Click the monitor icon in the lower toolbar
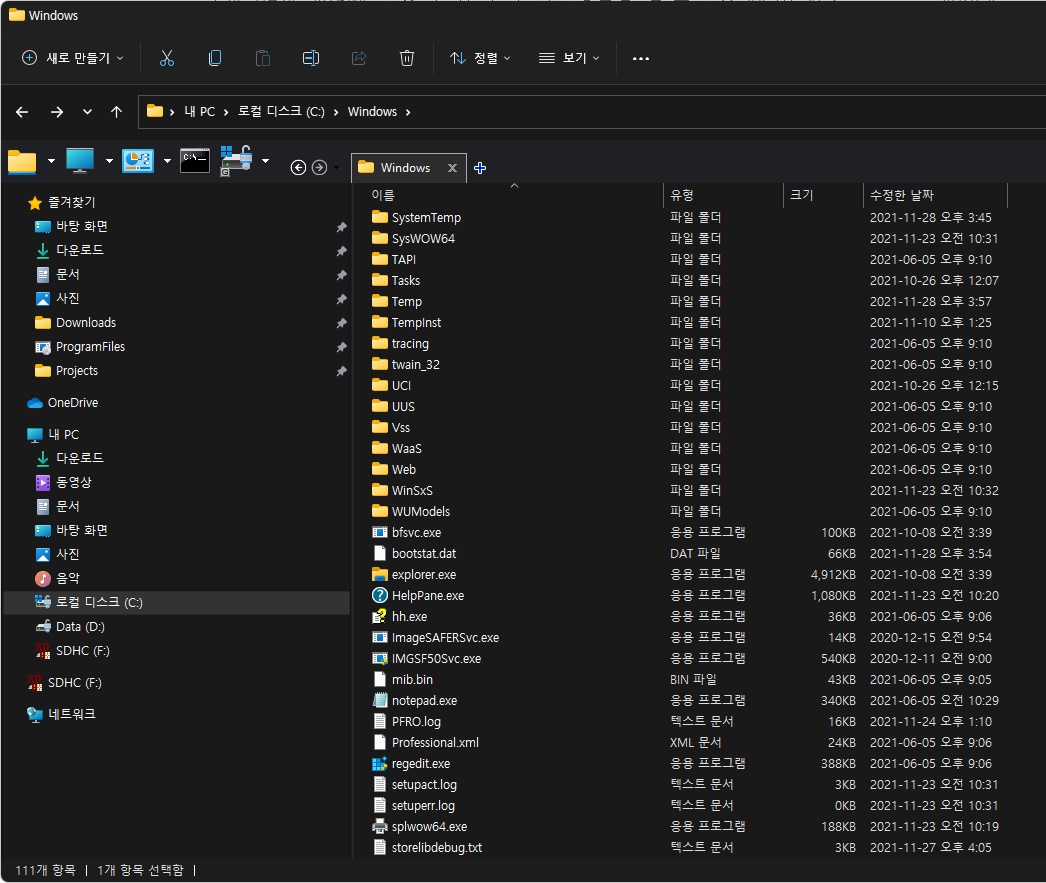The image size is (1046, 883). (x=80, y=161)
